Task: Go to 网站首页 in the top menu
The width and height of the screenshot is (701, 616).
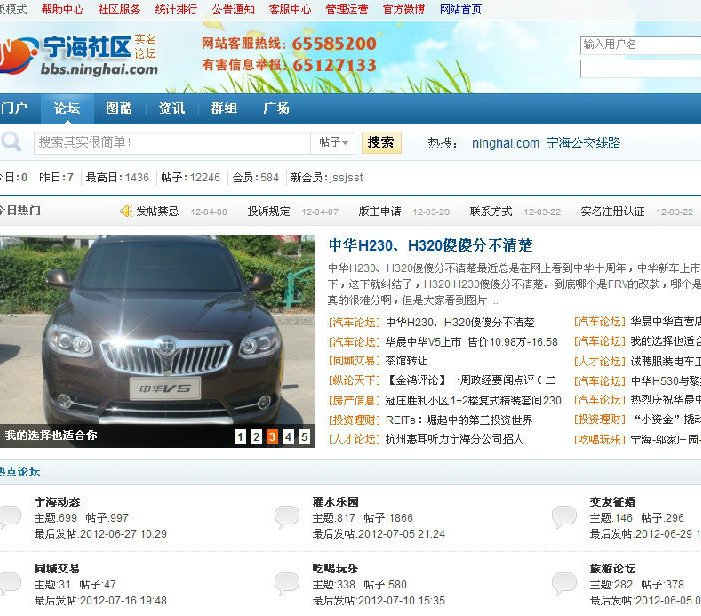Action: (x=461, y=9)
